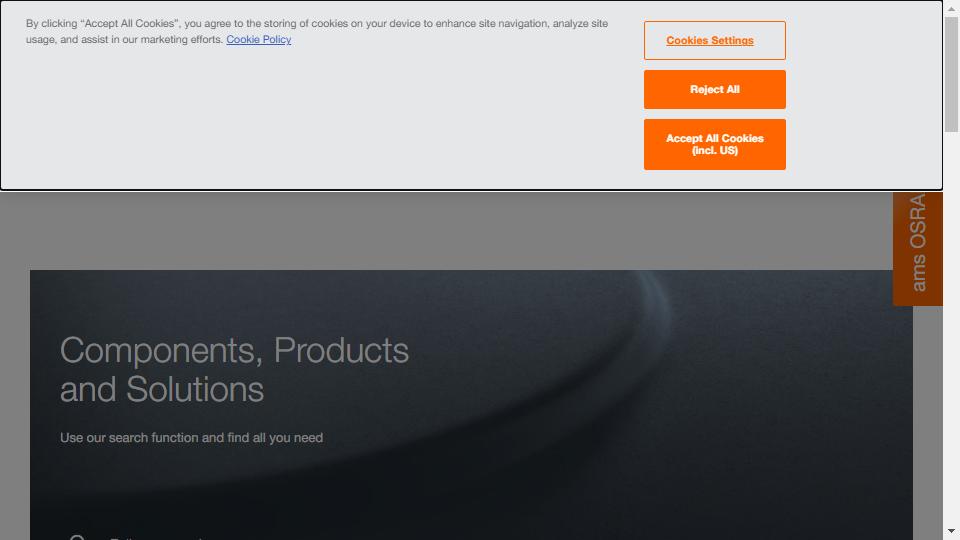Click the cookie consent message text
This screenshot has height=540, width=960.
[x=317, y=31]
